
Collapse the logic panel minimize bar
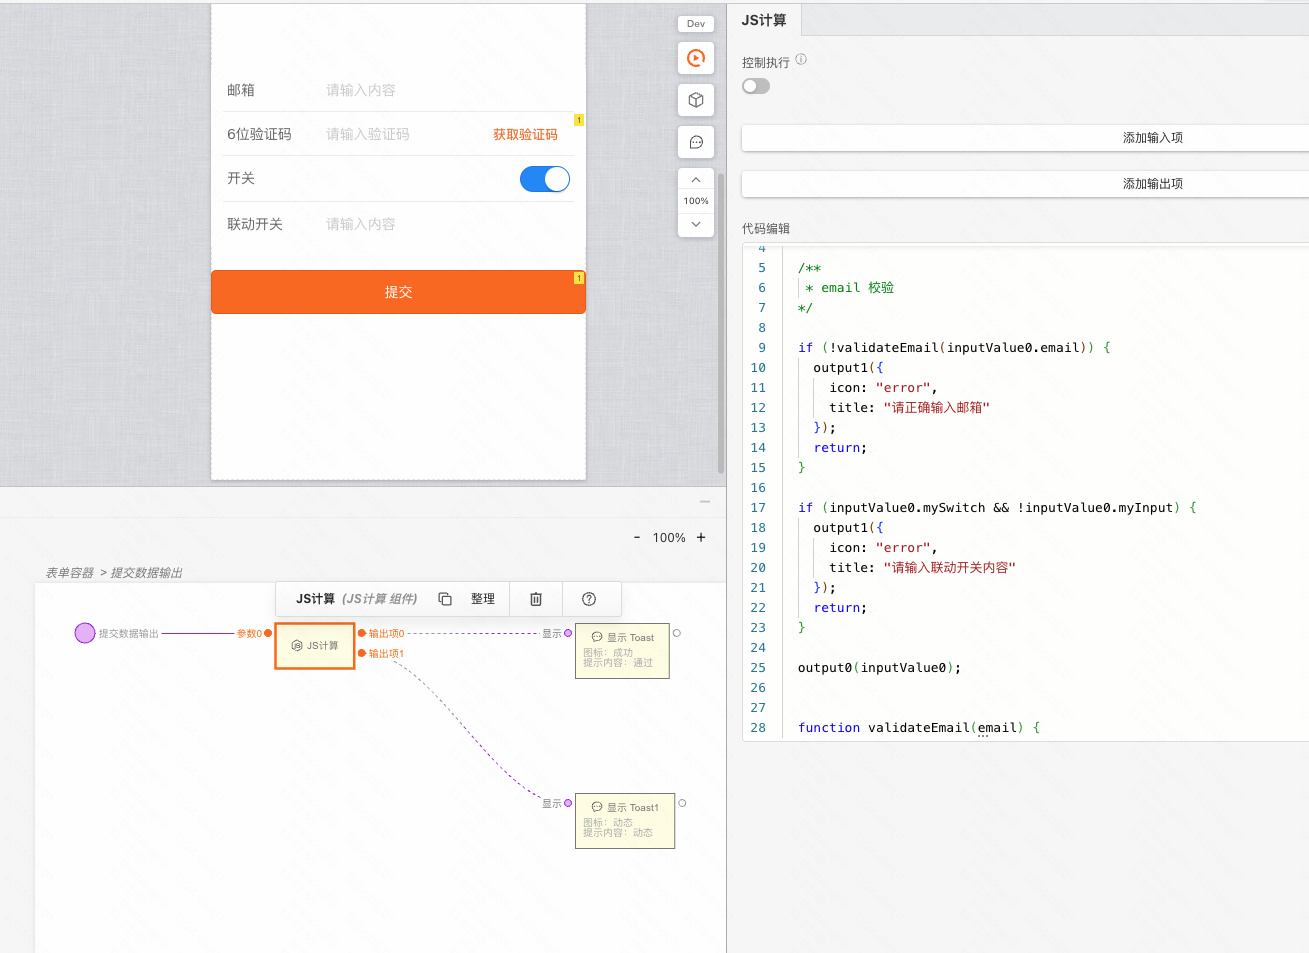(705, 501)
